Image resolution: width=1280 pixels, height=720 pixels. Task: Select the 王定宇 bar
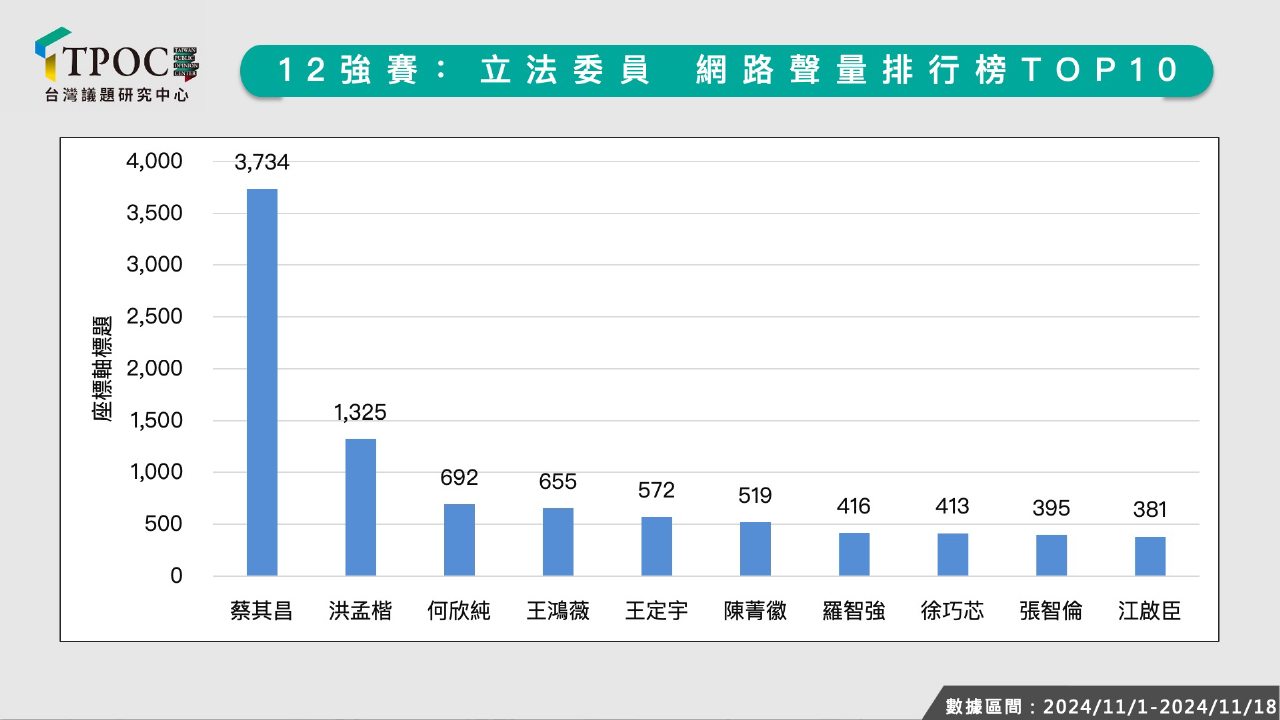[656, 546]
